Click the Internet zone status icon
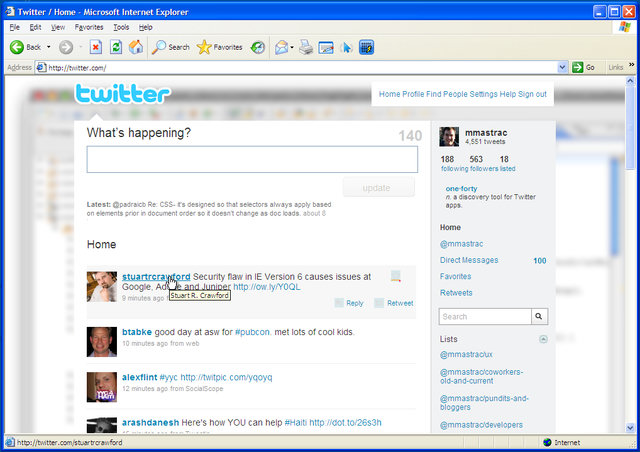This screenshot has width=640, height=452. coord(547,443)
